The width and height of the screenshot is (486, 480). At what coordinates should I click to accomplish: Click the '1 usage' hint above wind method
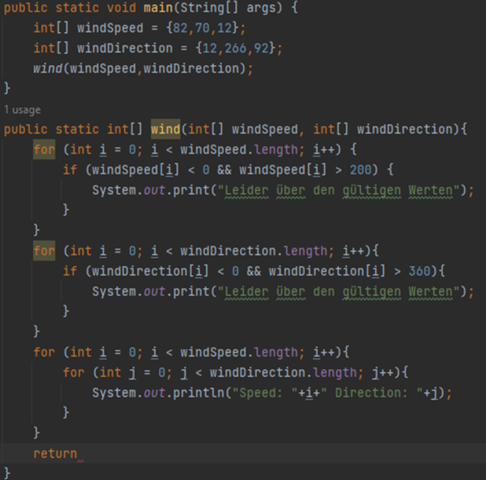pyautogui.click(x=22, y=110)
